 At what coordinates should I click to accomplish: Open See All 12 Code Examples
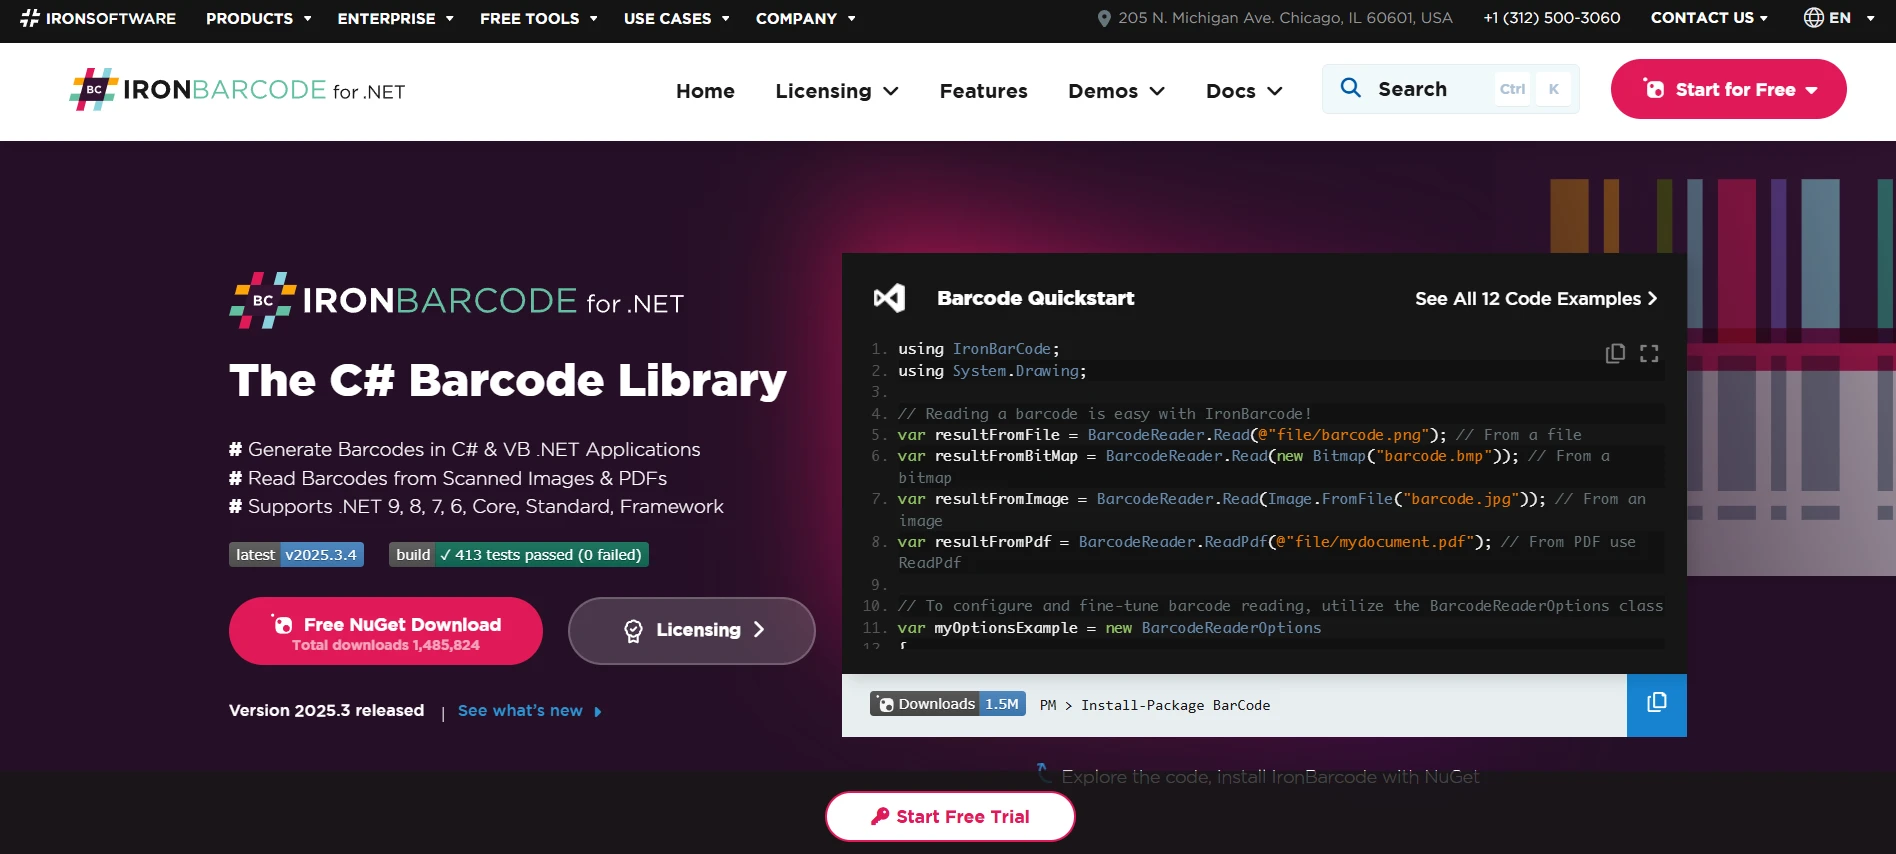click(x=1535, y=298)
